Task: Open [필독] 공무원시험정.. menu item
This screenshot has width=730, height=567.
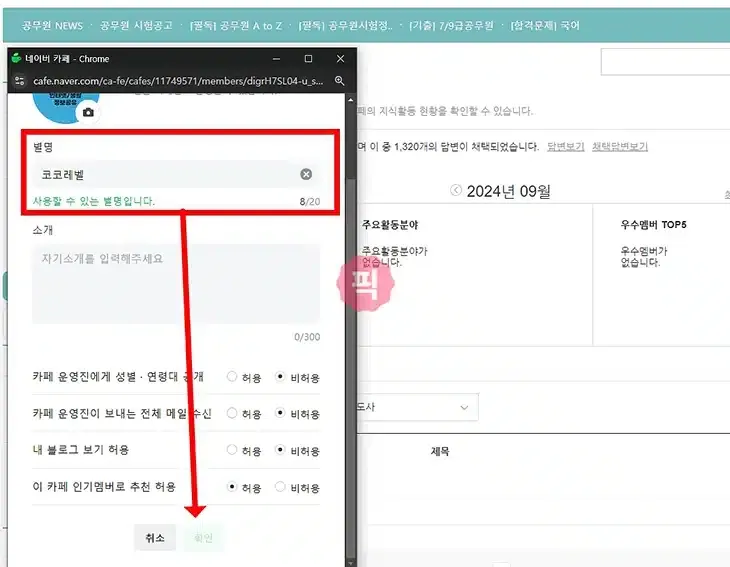Action: point(345,26)
